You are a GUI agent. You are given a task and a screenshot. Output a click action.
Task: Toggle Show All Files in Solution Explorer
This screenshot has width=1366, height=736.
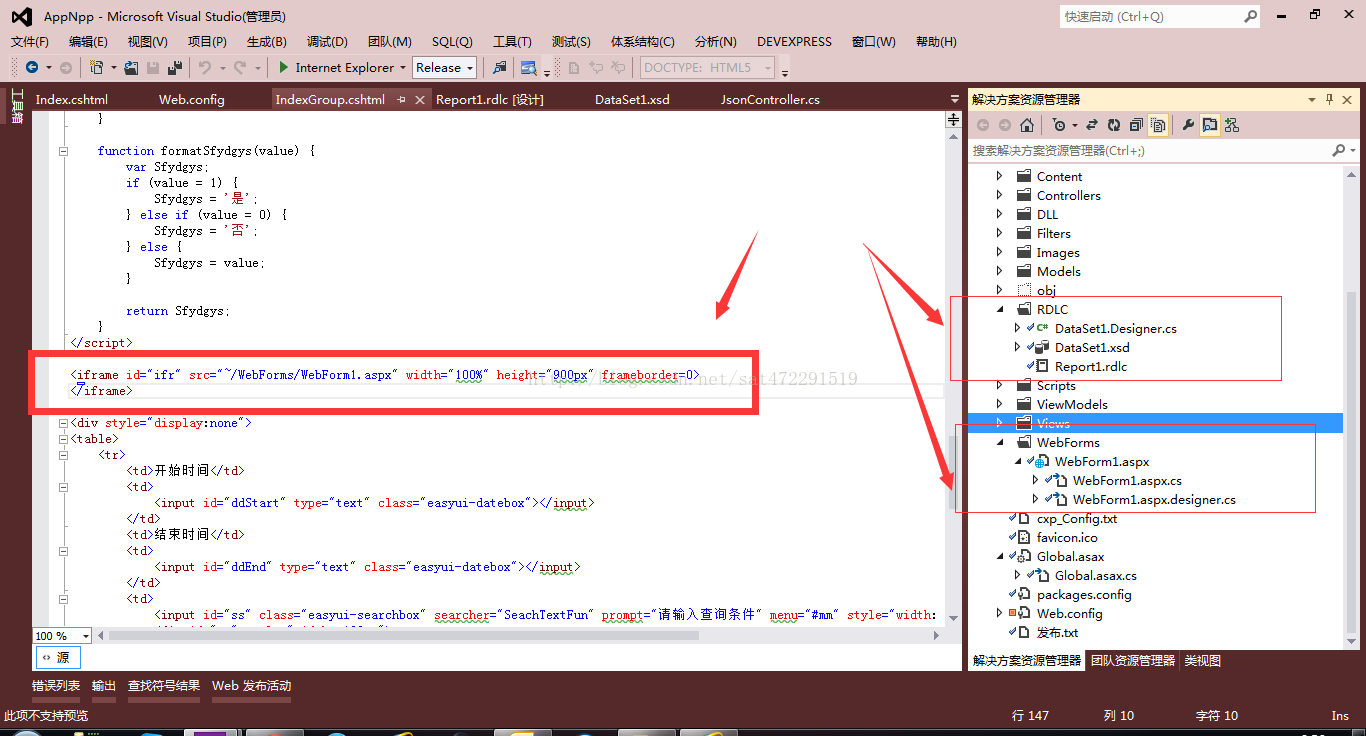[x=1158, y=125]
